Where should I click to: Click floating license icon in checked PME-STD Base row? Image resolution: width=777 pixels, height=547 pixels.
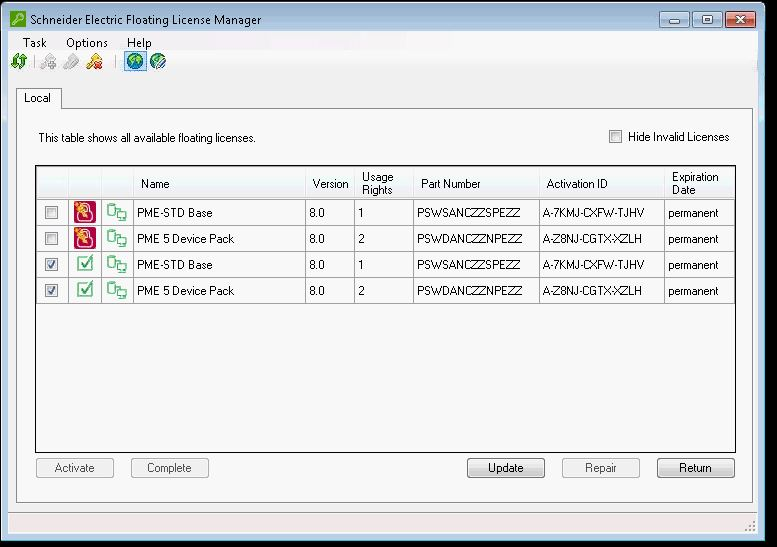[x=117, y=264]
